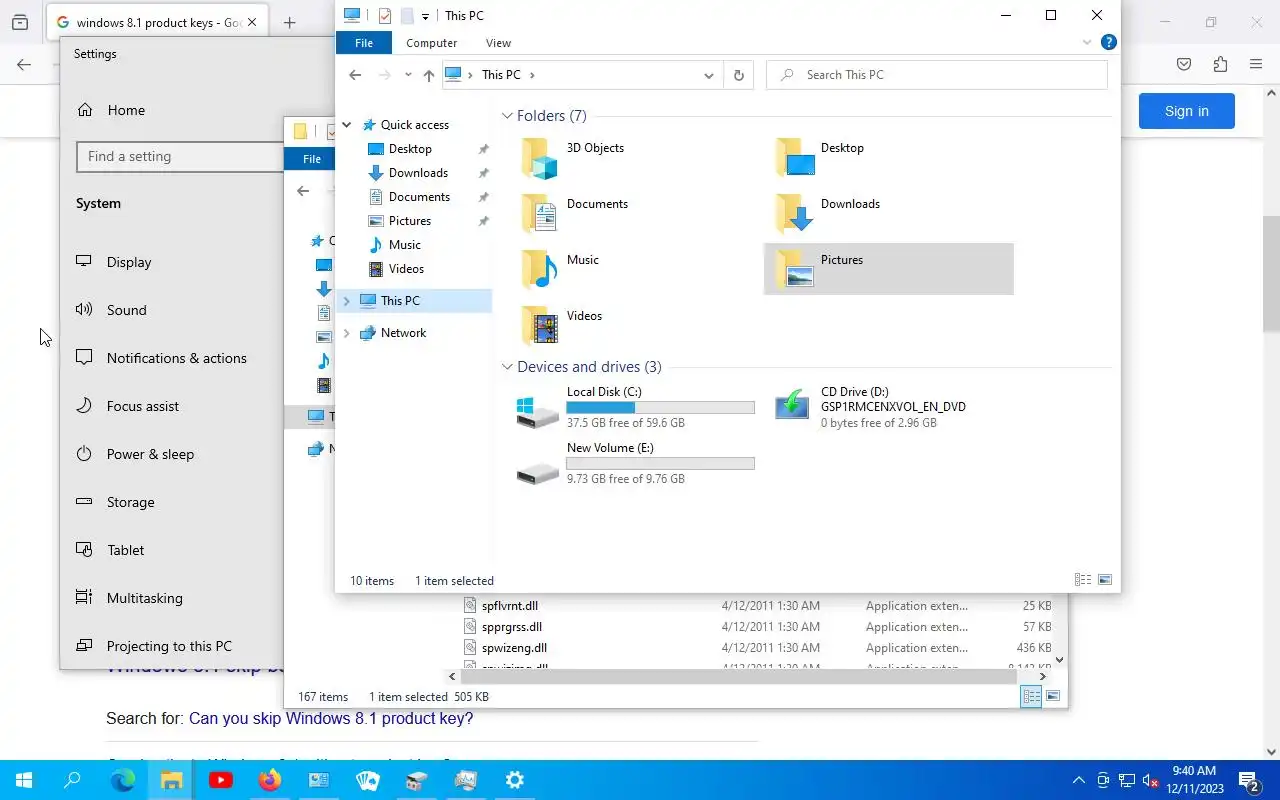Image resolution: width=1280 pixels, height=800 pixels.
Task: Open Firefox extensions puzzle icon
Action: pos(1220,64)
